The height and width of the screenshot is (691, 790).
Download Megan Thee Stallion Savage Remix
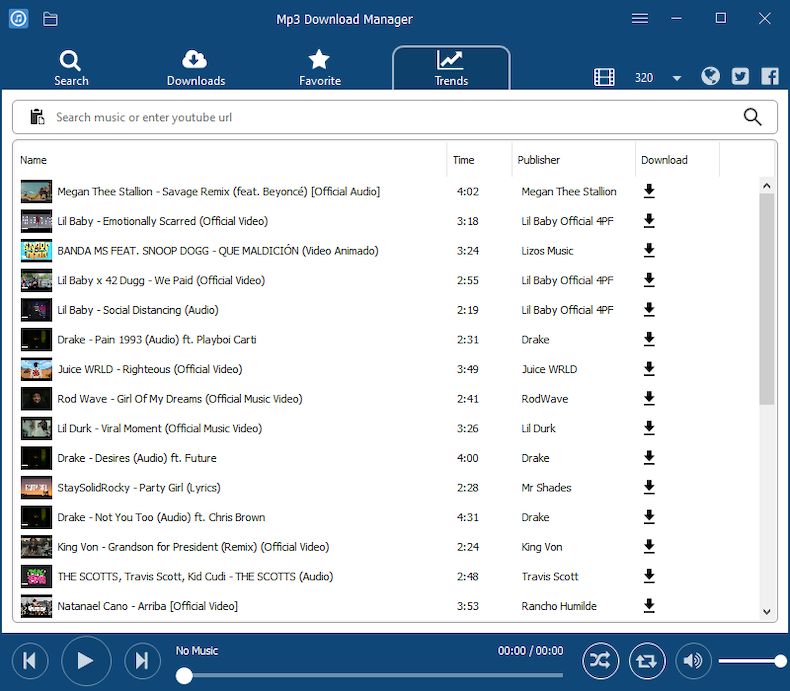click(649, 191)
